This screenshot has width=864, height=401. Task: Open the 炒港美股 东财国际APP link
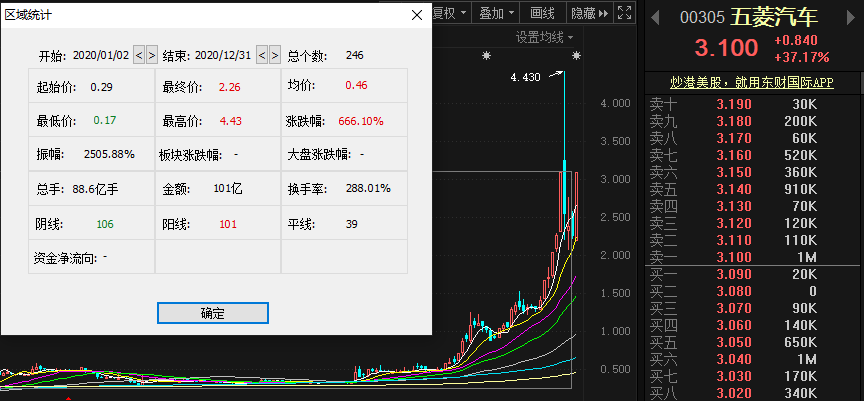click(x=750, y=83)
